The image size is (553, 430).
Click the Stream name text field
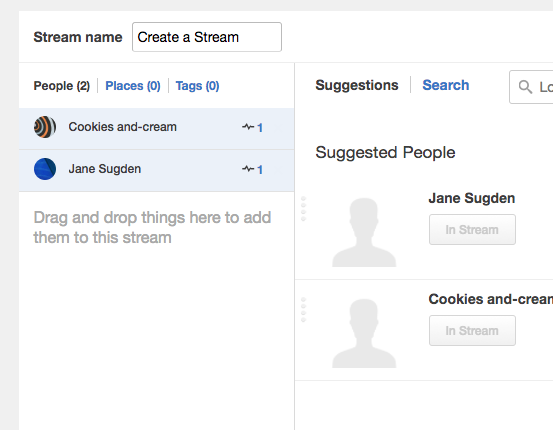207,37
